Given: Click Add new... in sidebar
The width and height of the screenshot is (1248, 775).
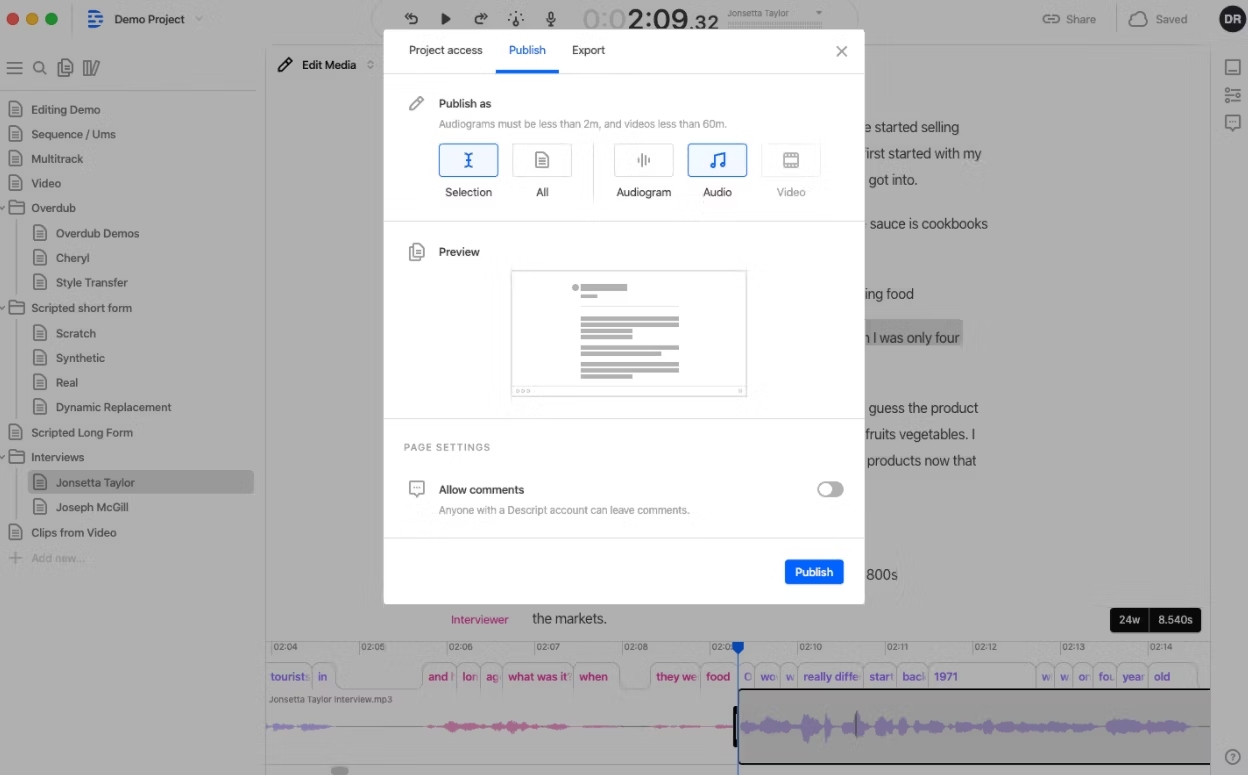Looking at the screenshot, I should [57, 558].
